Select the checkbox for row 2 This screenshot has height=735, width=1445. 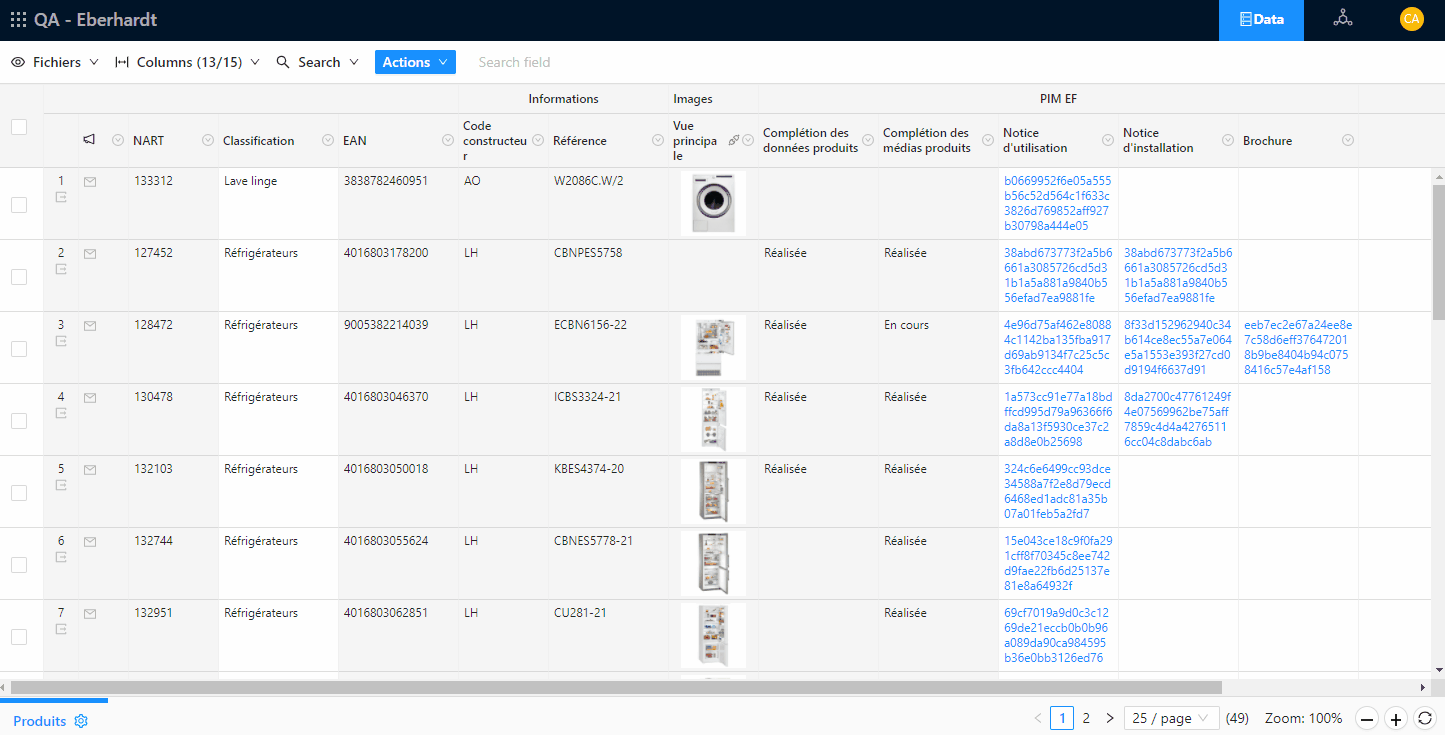(18, 277)
